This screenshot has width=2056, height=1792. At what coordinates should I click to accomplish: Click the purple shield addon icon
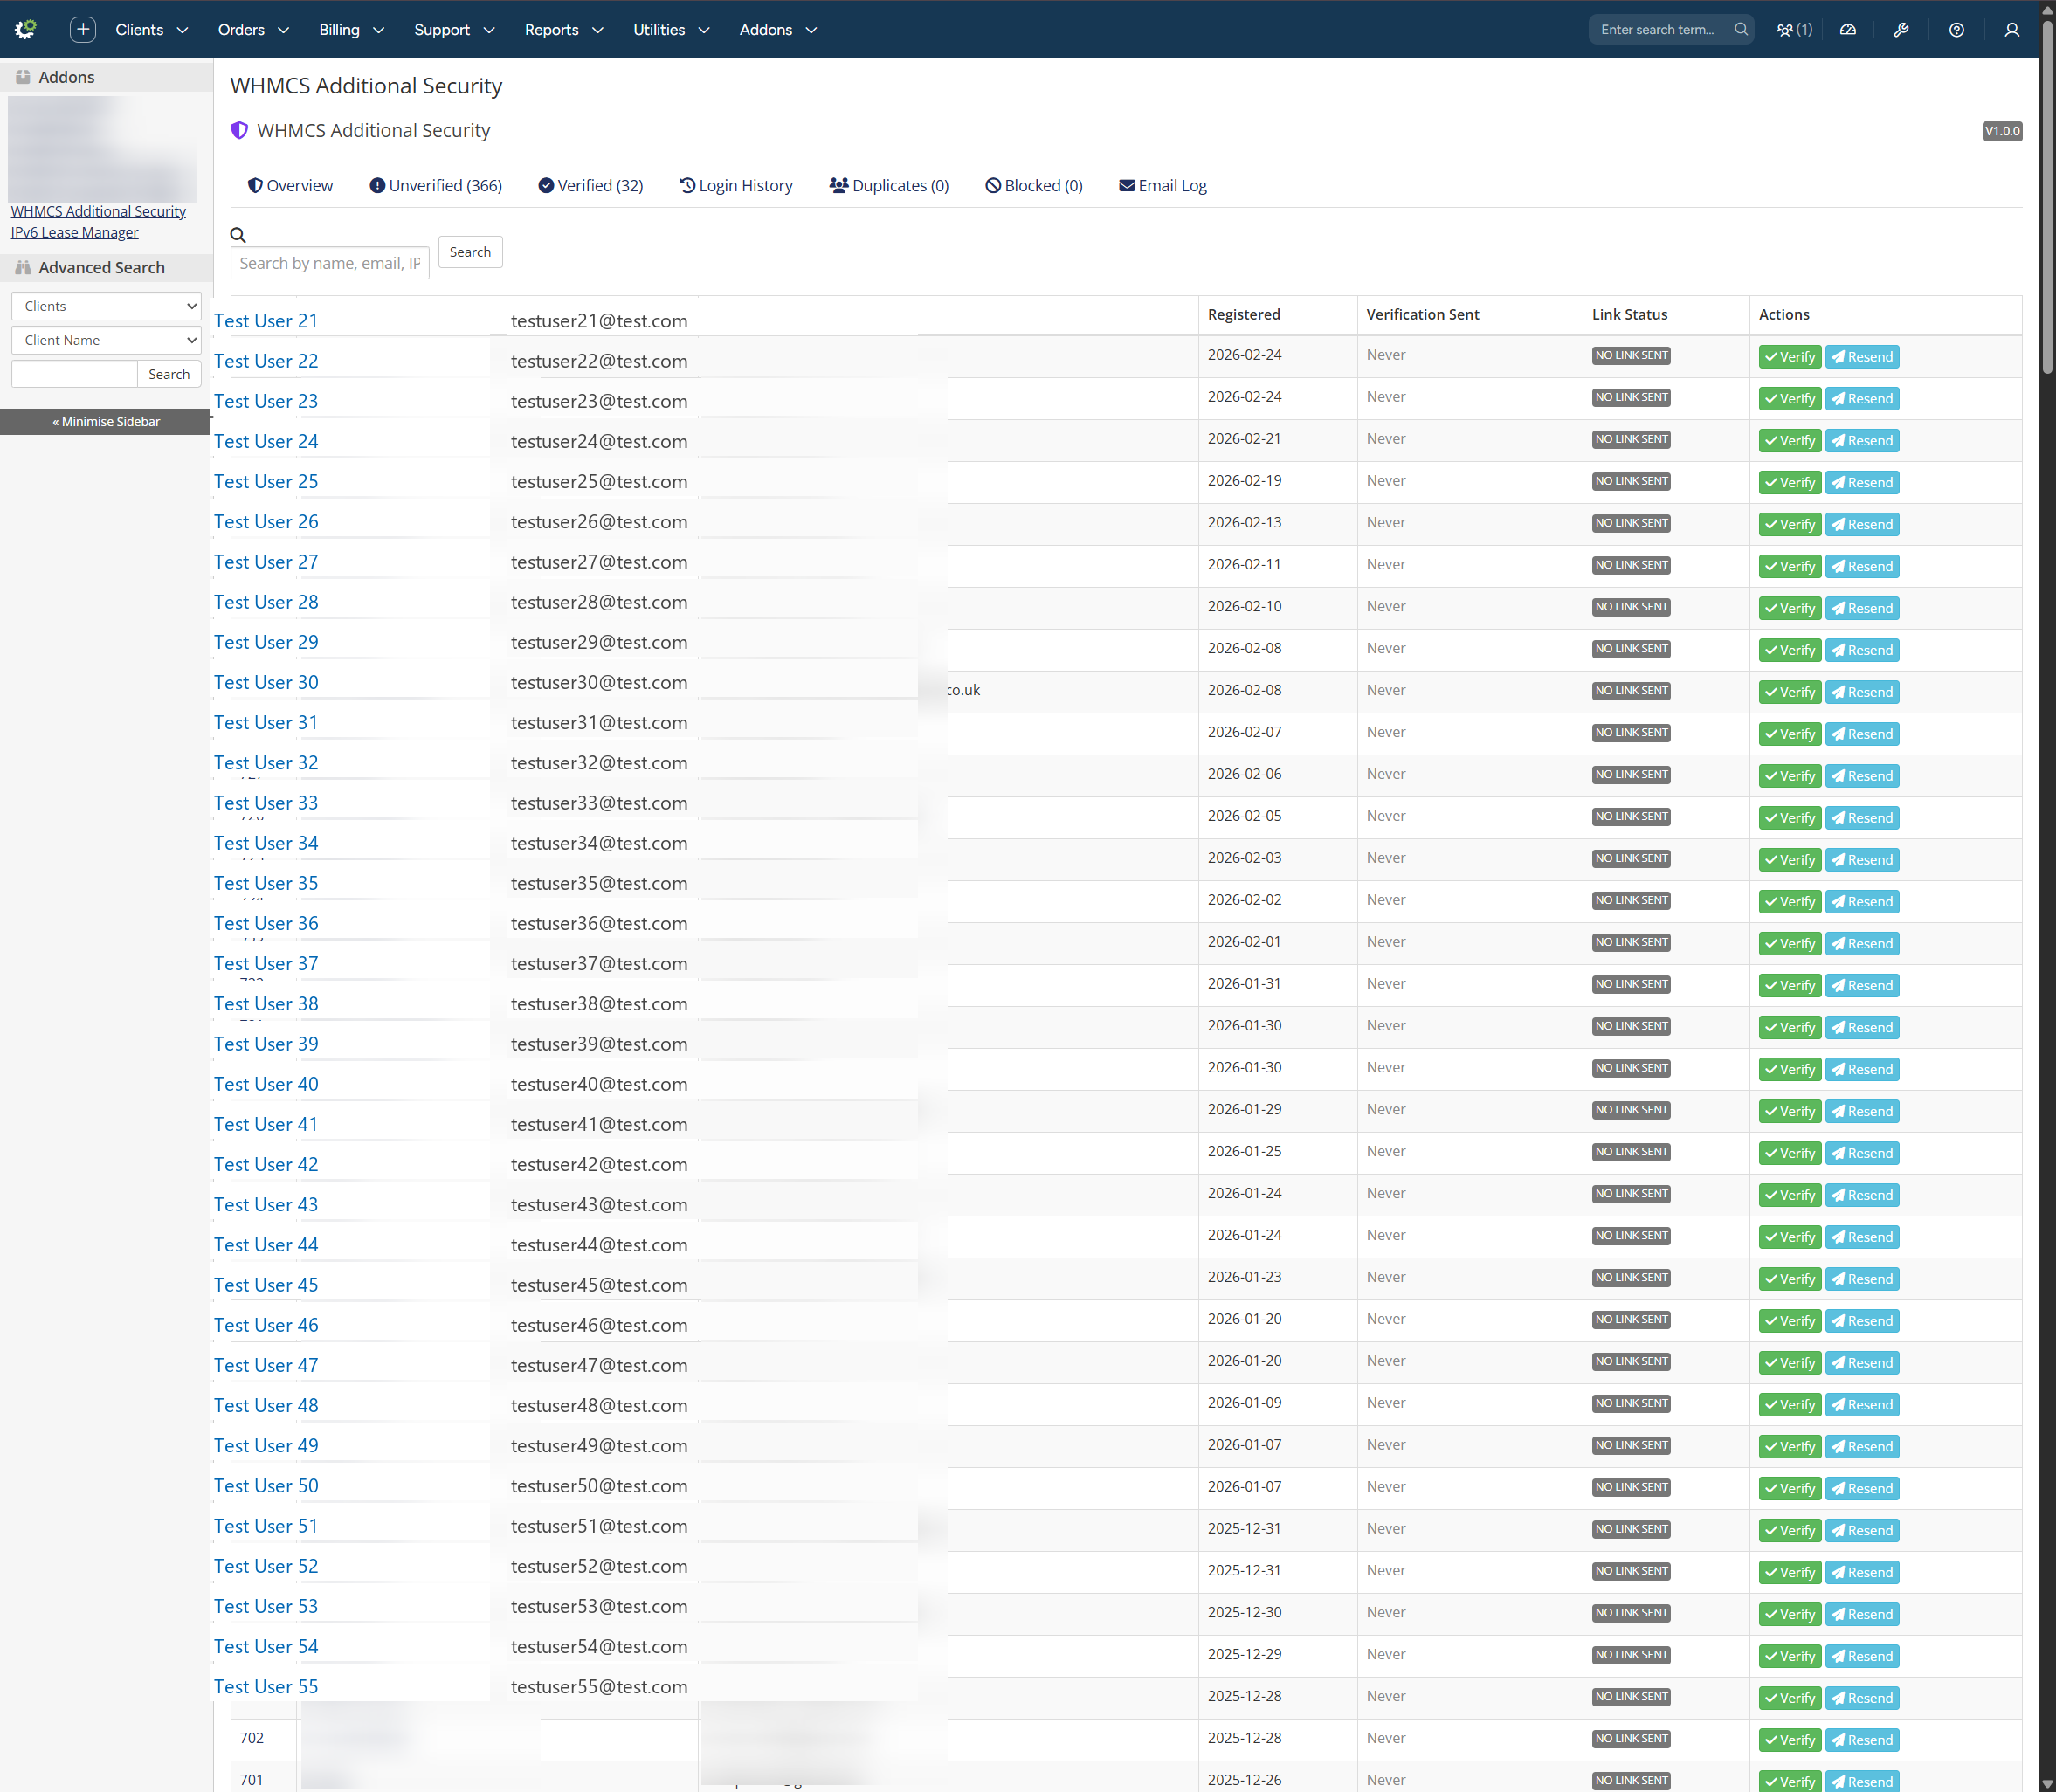(239, 130)
